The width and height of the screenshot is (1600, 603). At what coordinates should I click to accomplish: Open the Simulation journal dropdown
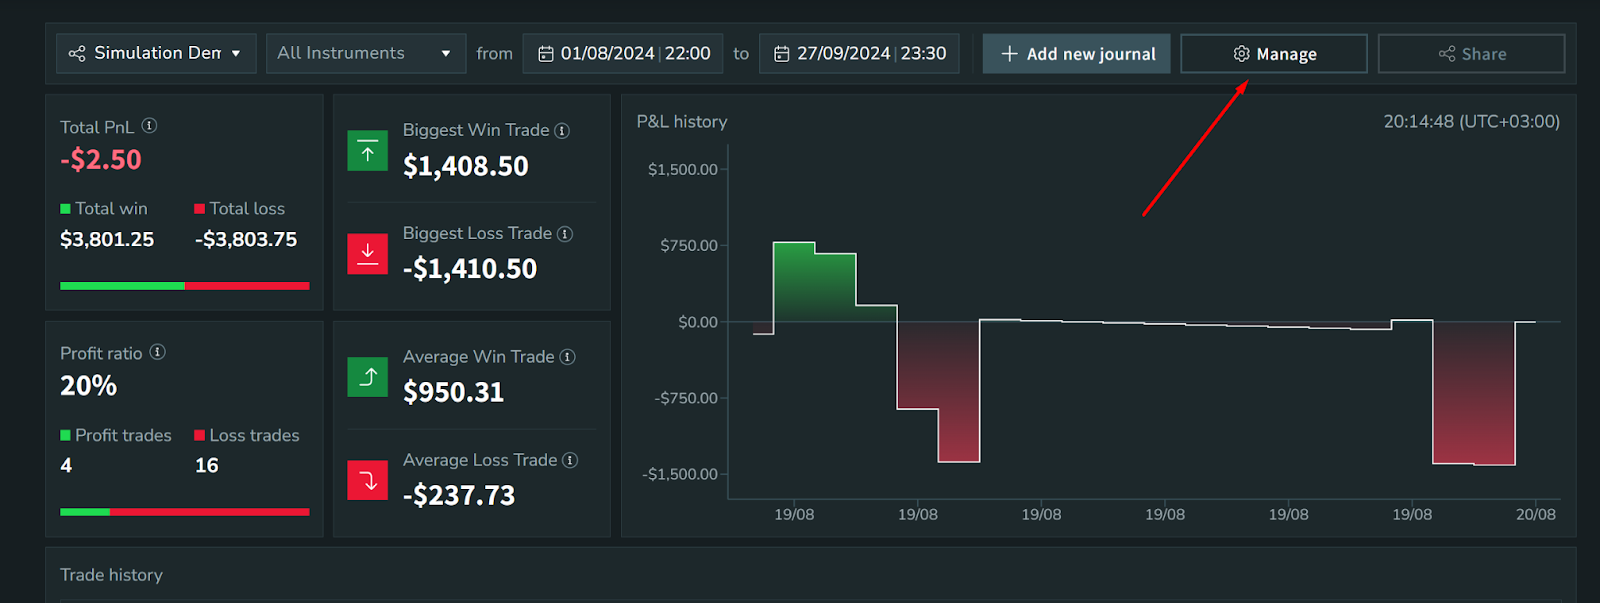point(156,53)
